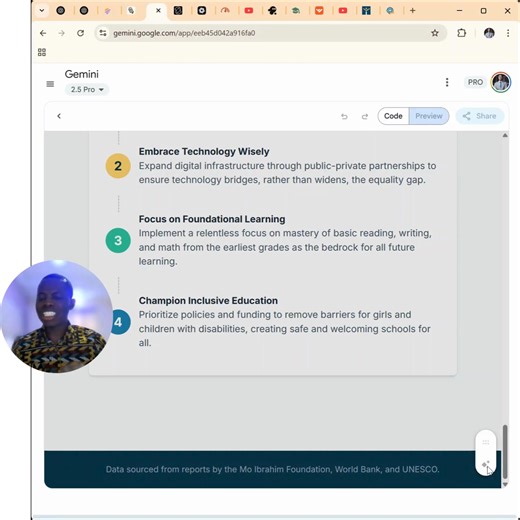Click the Gemini logo text
The image size is (520, 520).
pos(82,74)
